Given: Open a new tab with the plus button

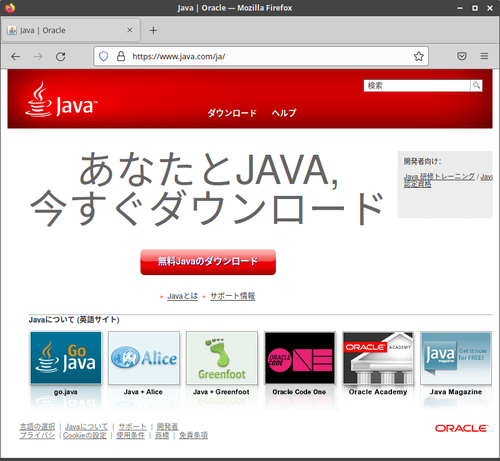Looking at the screenshot, I should click(x=153, y=30).
